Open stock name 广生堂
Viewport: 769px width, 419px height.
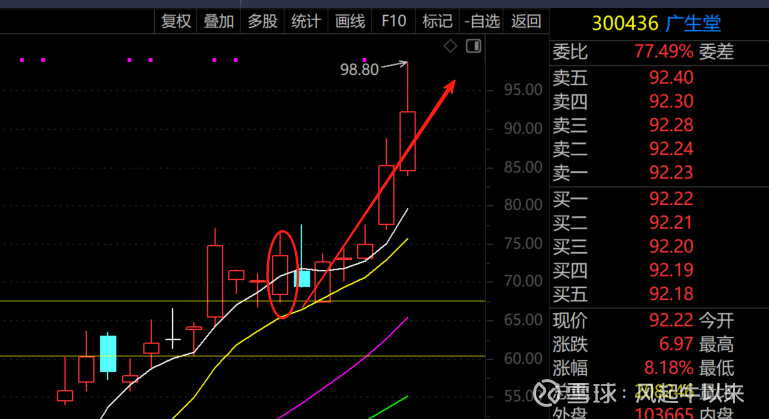[693, 23]
